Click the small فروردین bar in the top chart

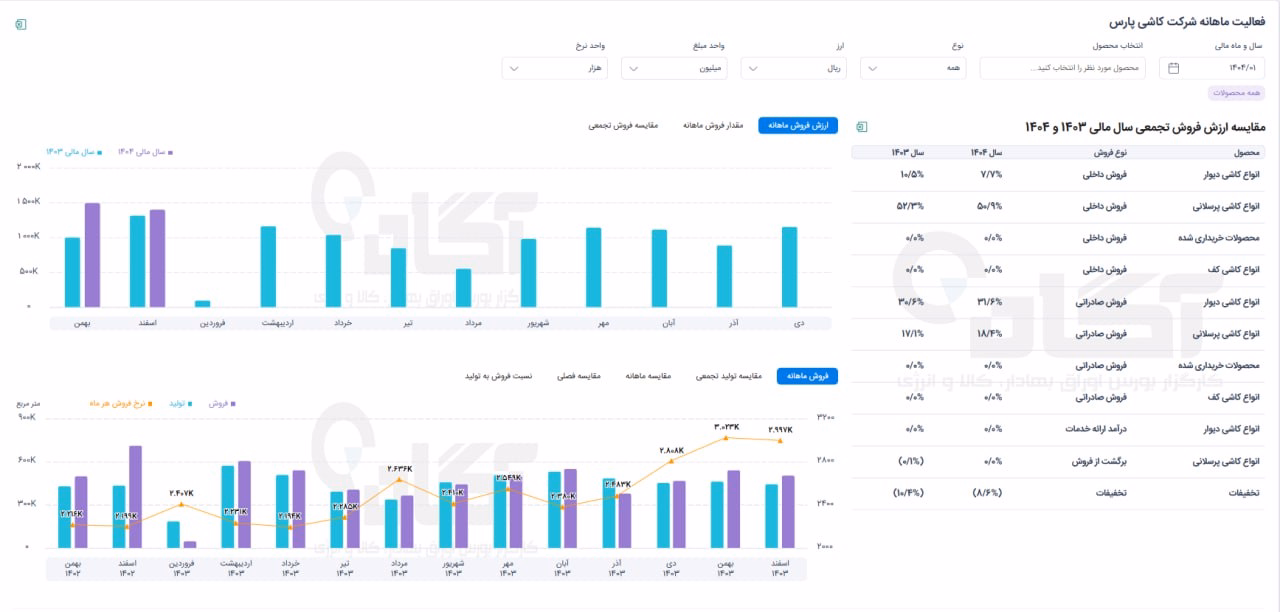(203, 303)
